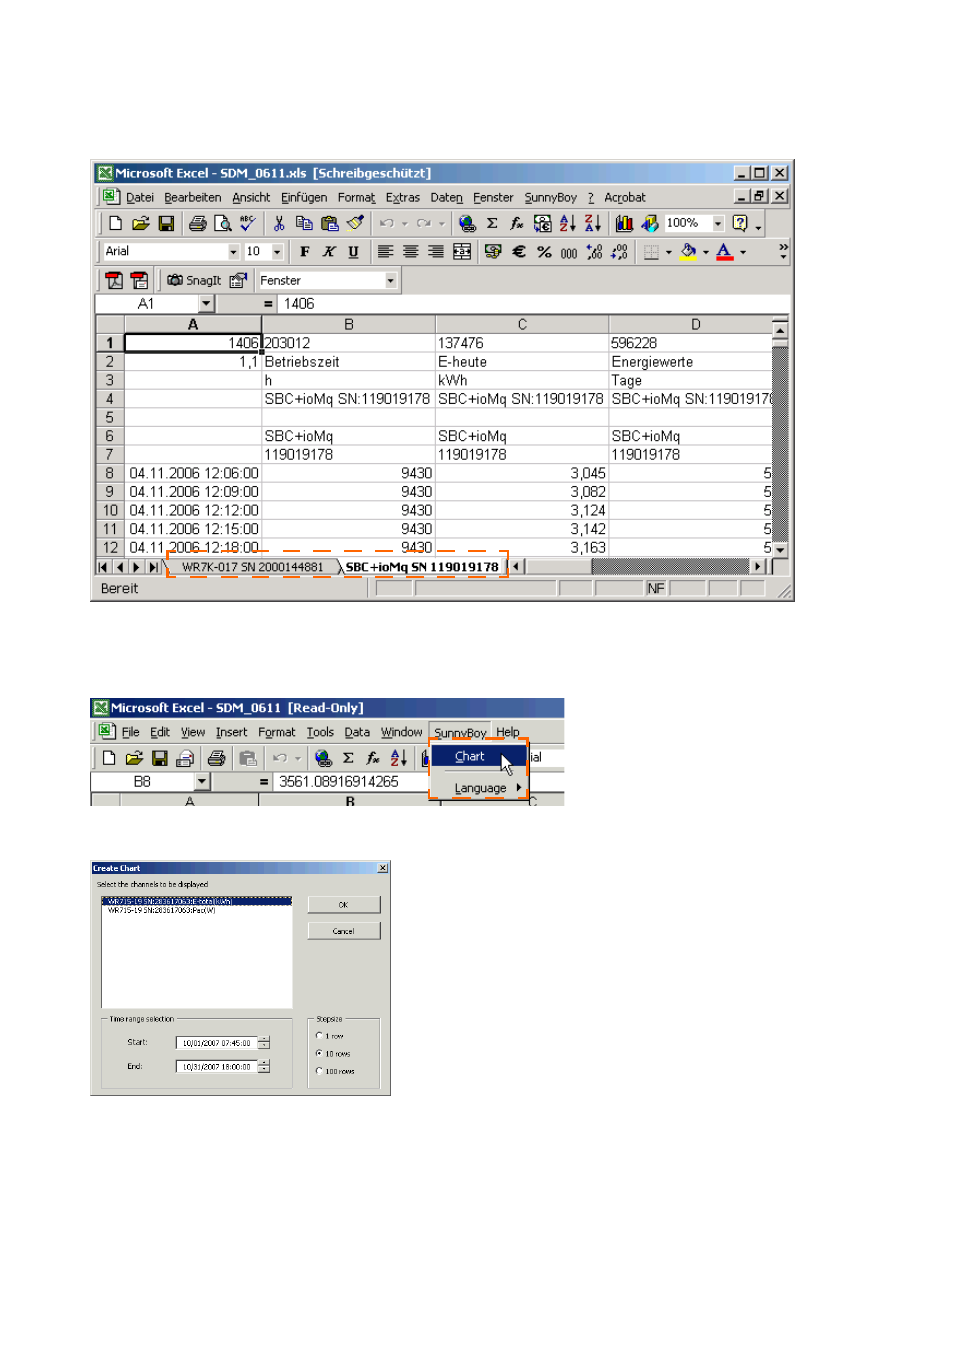954x1351 pixels.
Task: Click the New document icon in the German Excel toolbar
Action: (x=116, y=223)
